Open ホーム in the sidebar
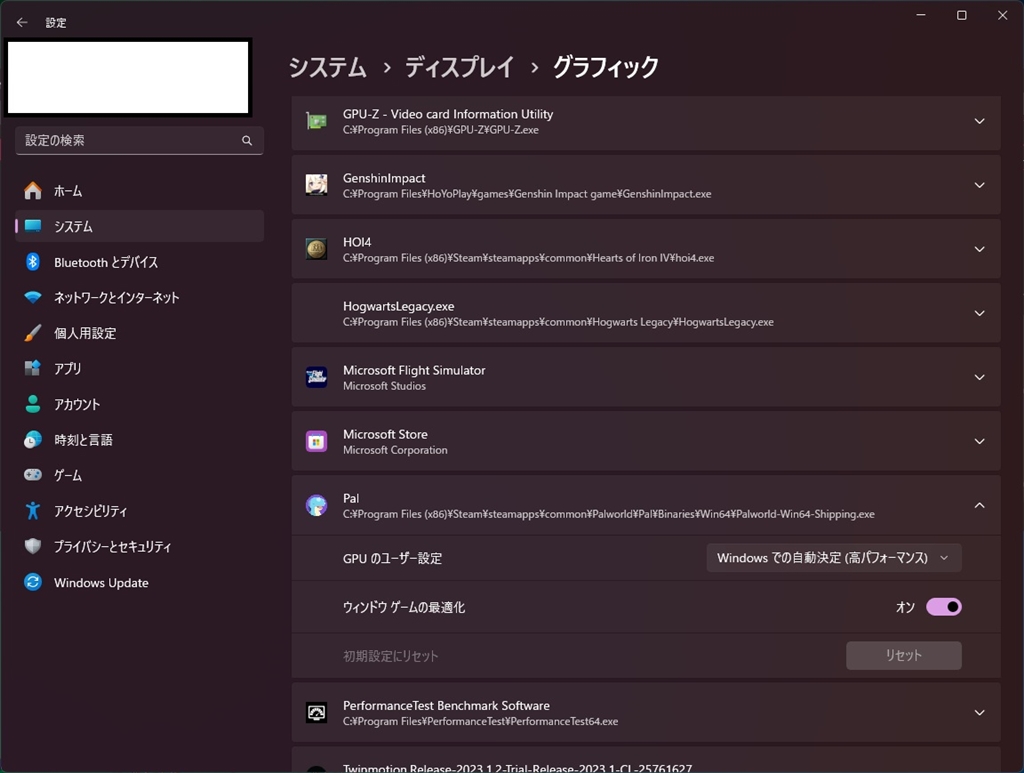Viewport: 1024px width, 773px height. click(139, 191)
